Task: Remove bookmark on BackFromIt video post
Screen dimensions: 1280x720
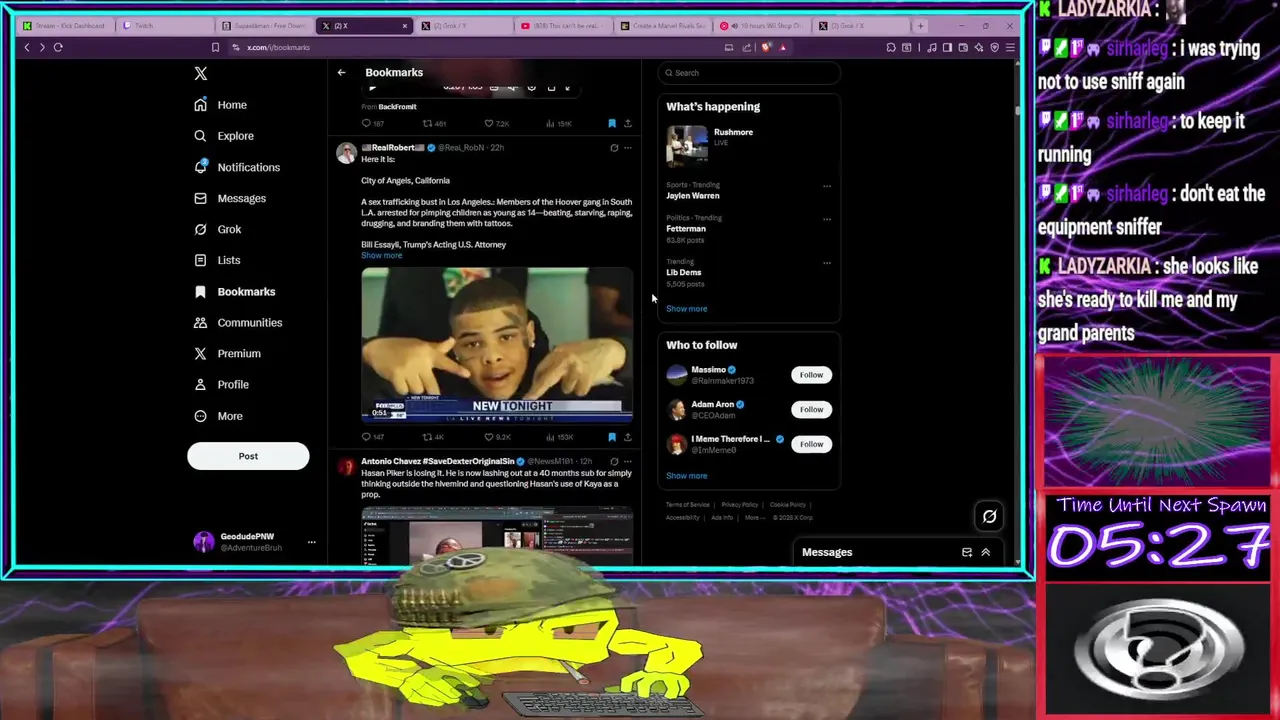Action: coord(612,124)
